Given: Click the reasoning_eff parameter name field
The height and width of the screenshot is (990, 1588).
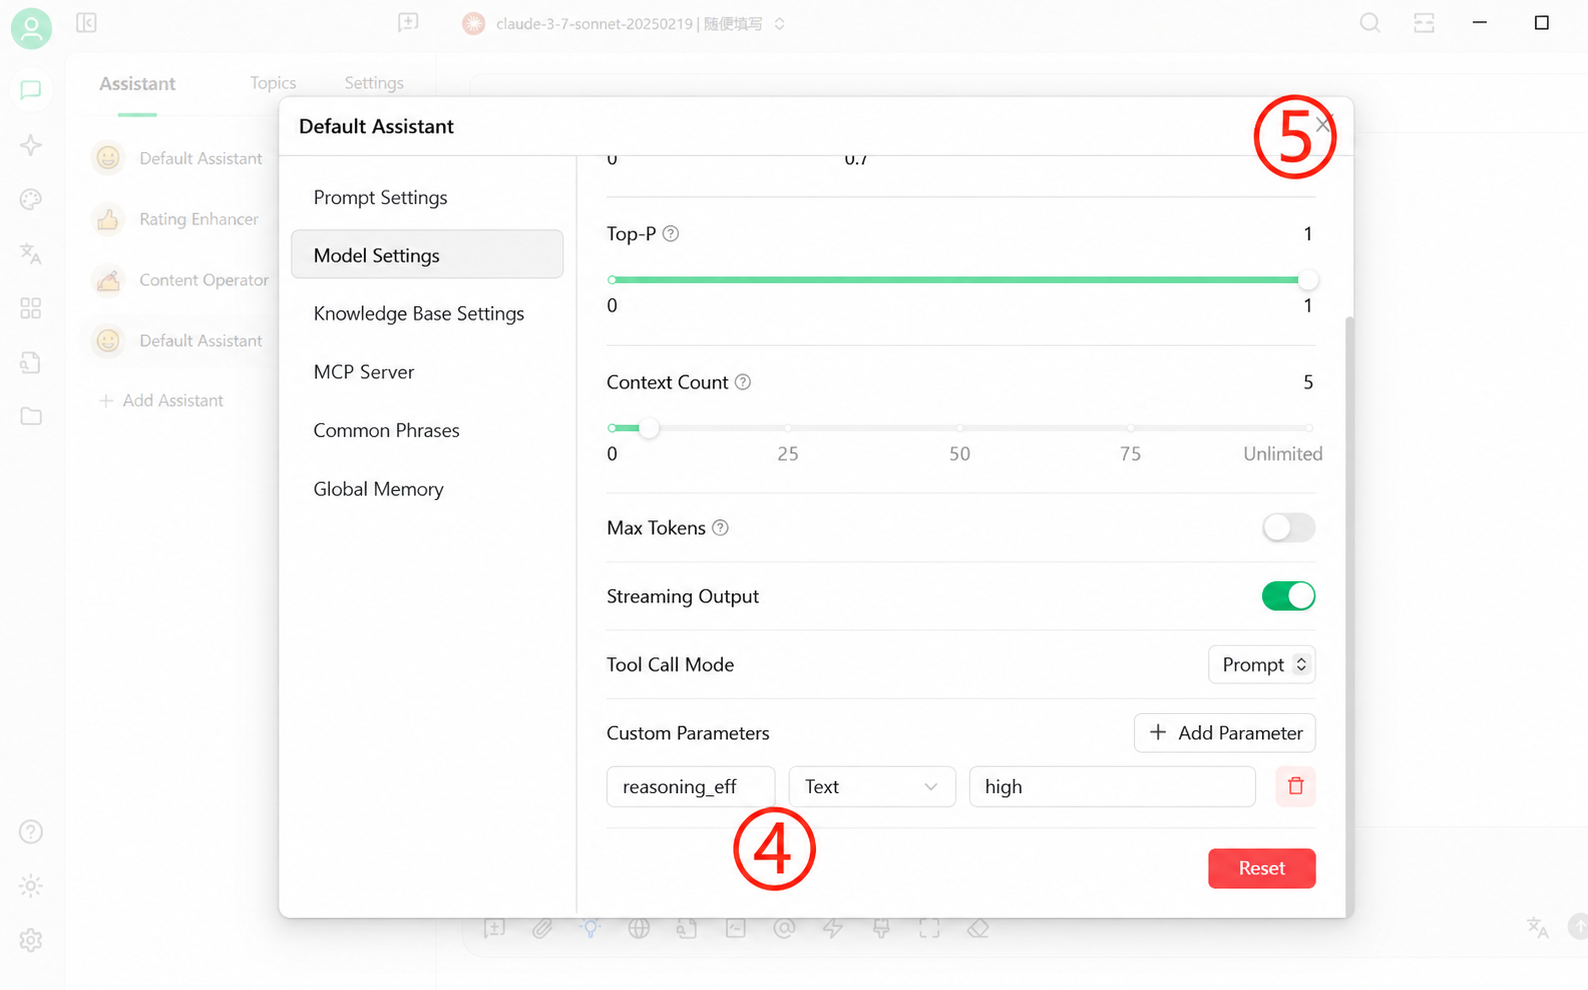Looking at the screenshot, I should [x=691, y=787].
